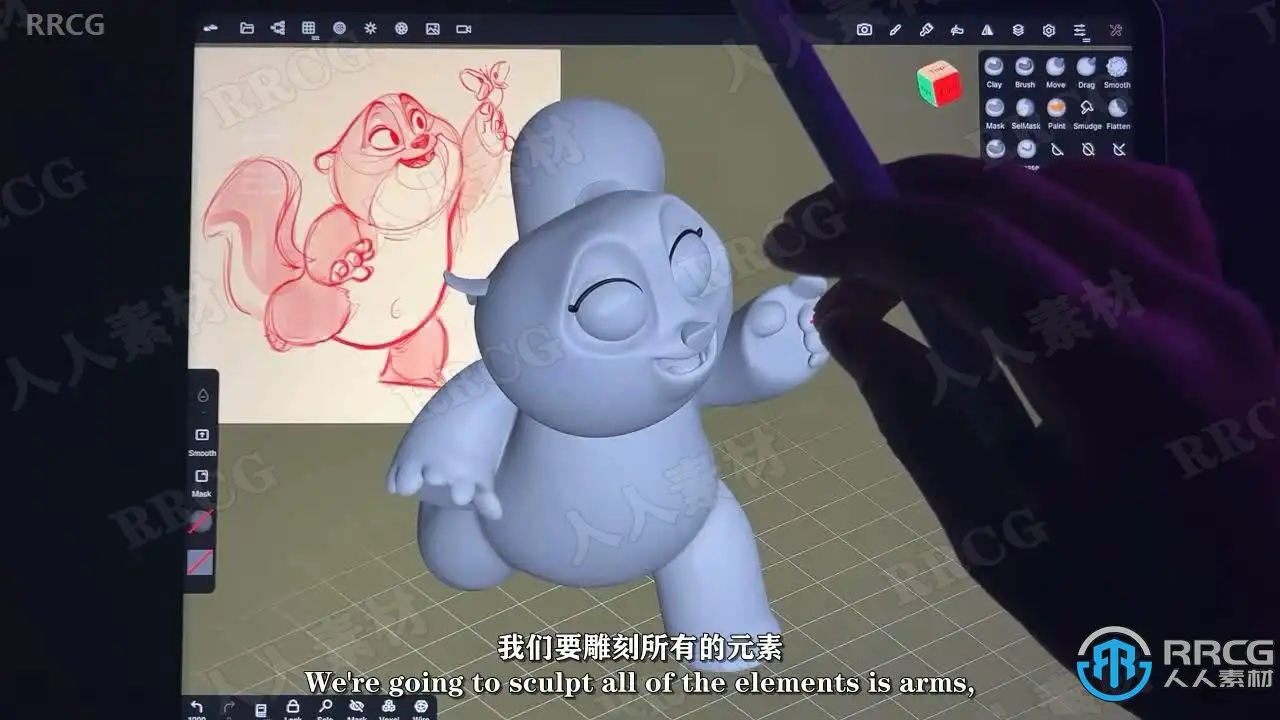Open the video camera menu
The width and height of the screenshot is (1280, 720).
[x=464, y=29]
